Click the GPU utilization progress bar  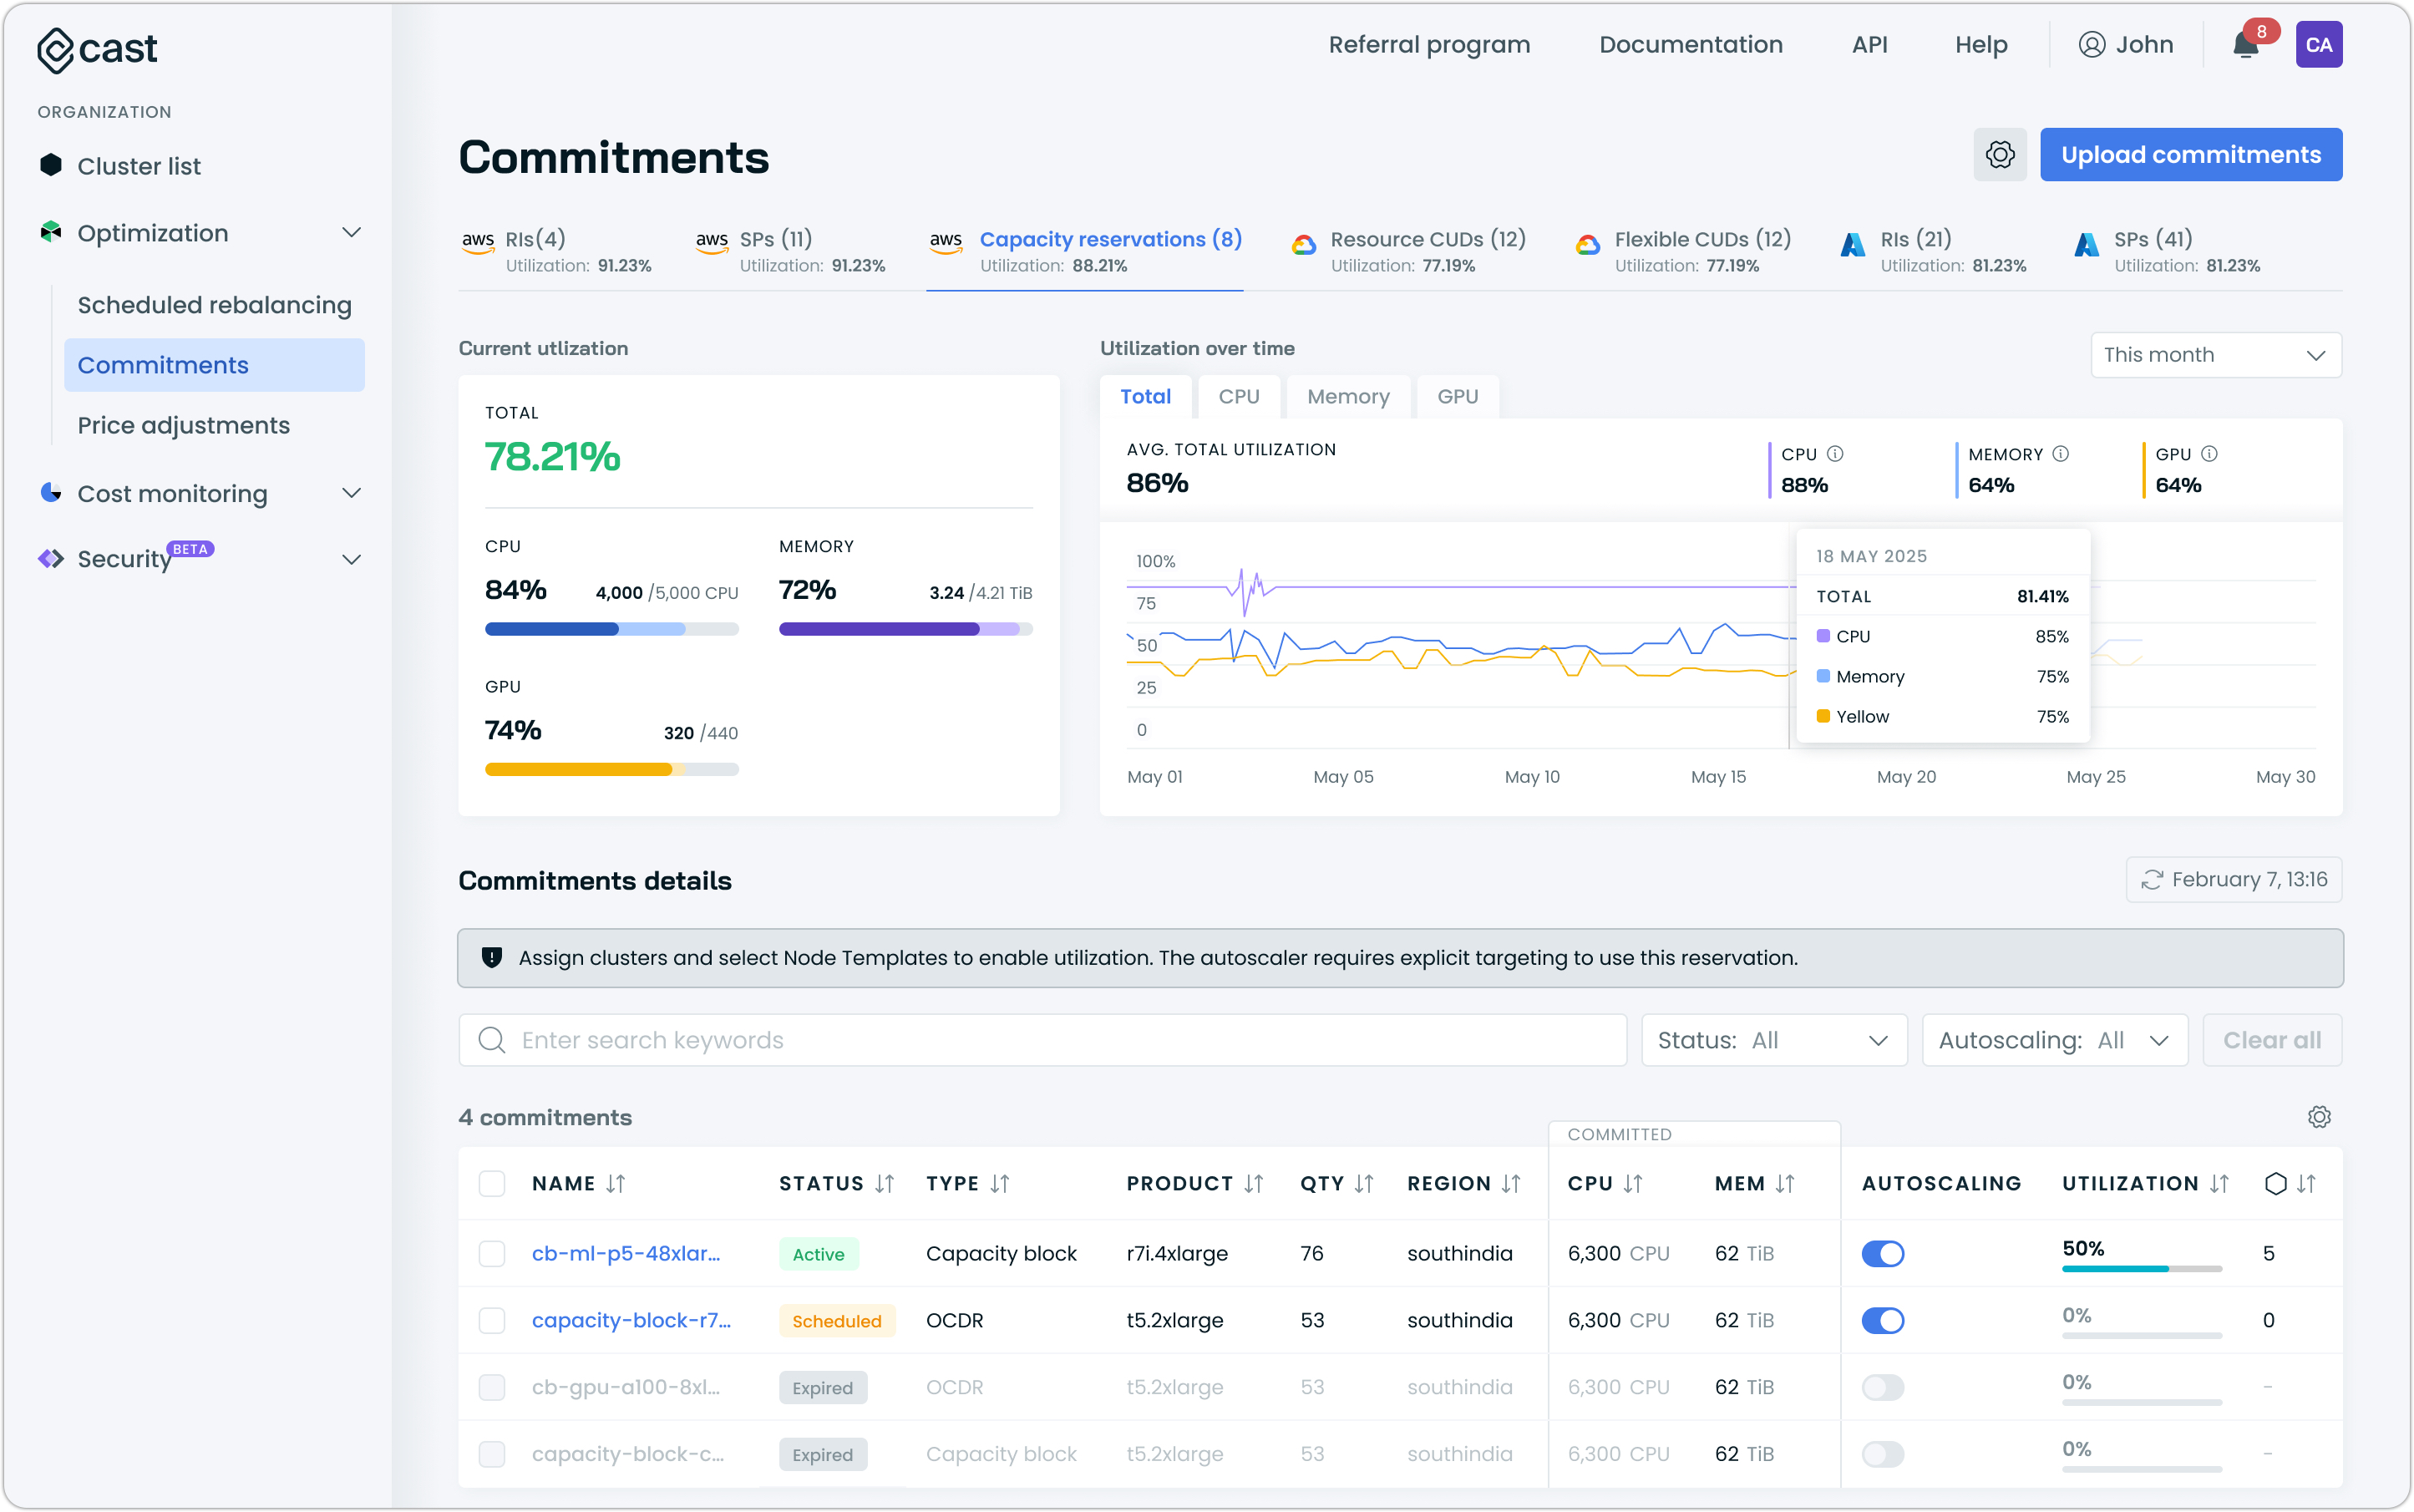pos(611,769)
